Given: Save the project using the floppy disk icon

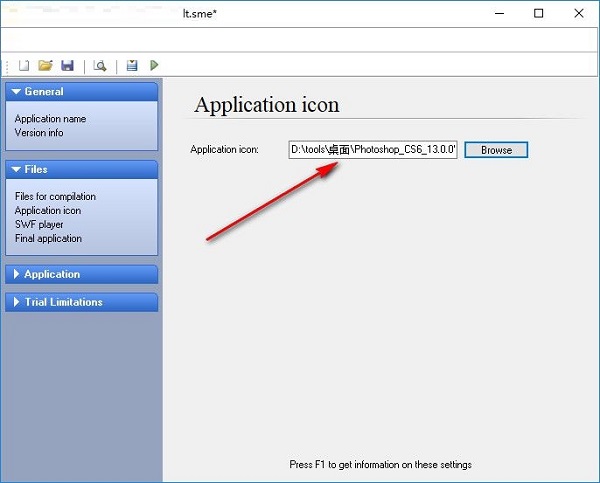Looking at the screenshot, I should click(67, 65).
